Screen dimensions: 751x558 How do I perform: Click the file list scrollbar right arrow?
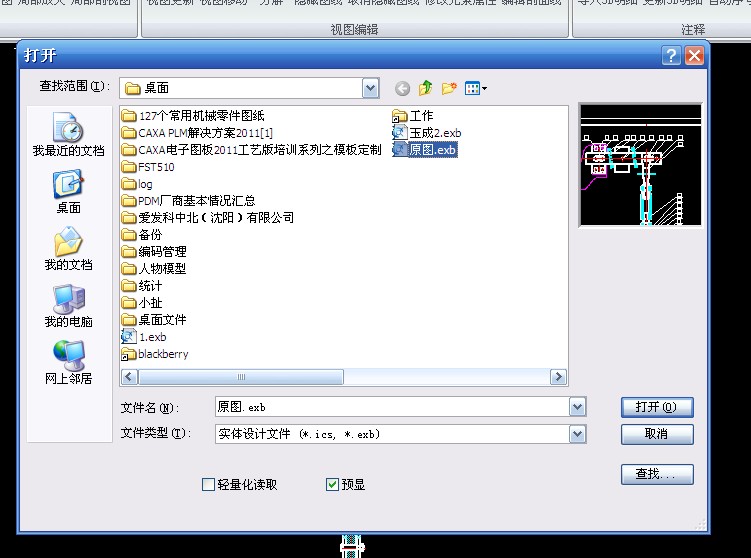point(558,377)
